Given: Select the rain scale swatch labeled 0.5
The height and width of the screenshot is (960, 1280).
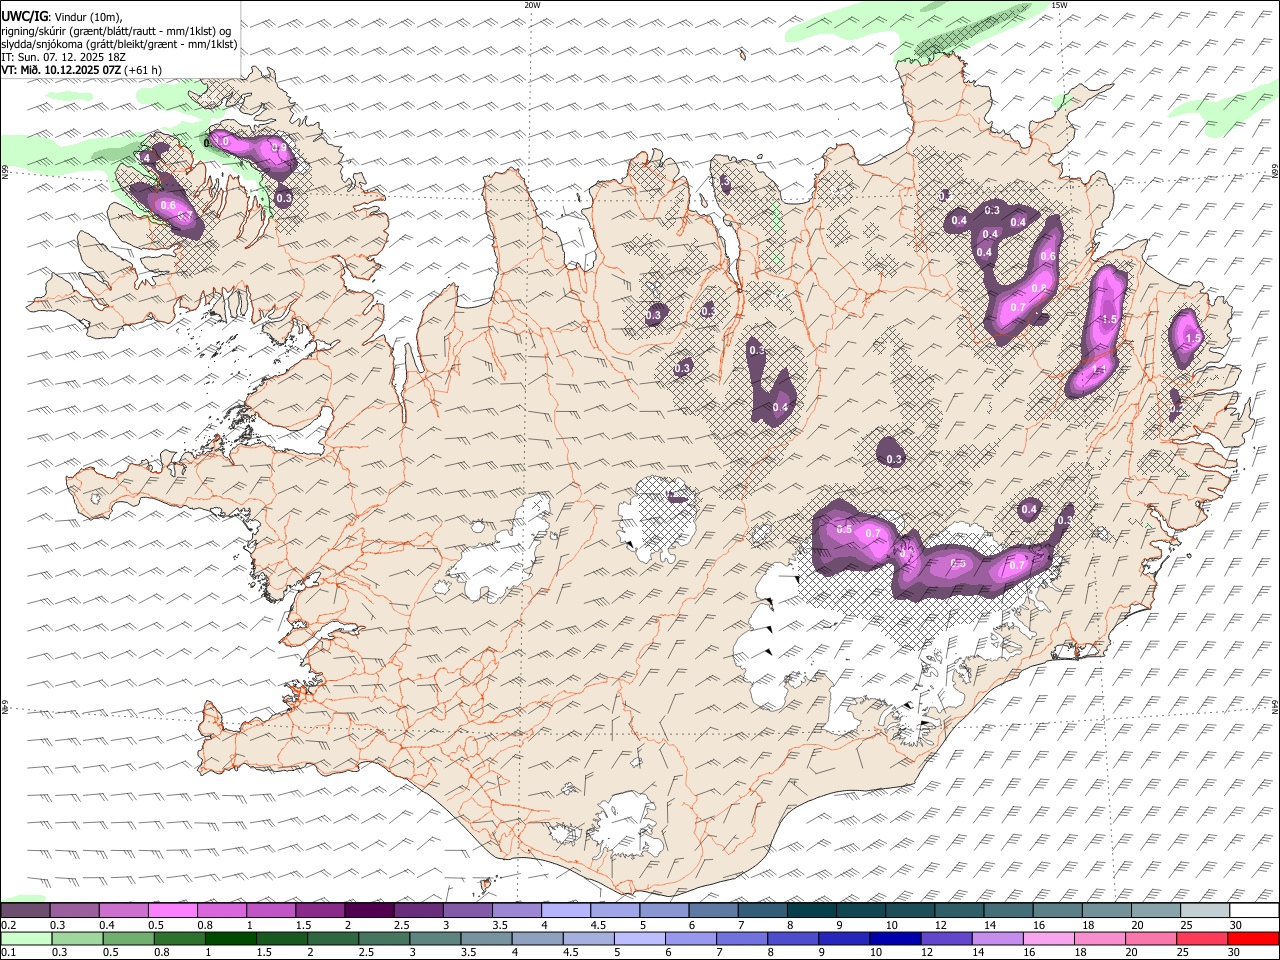Looking at the screenshot, I should [x=128, y=938].
